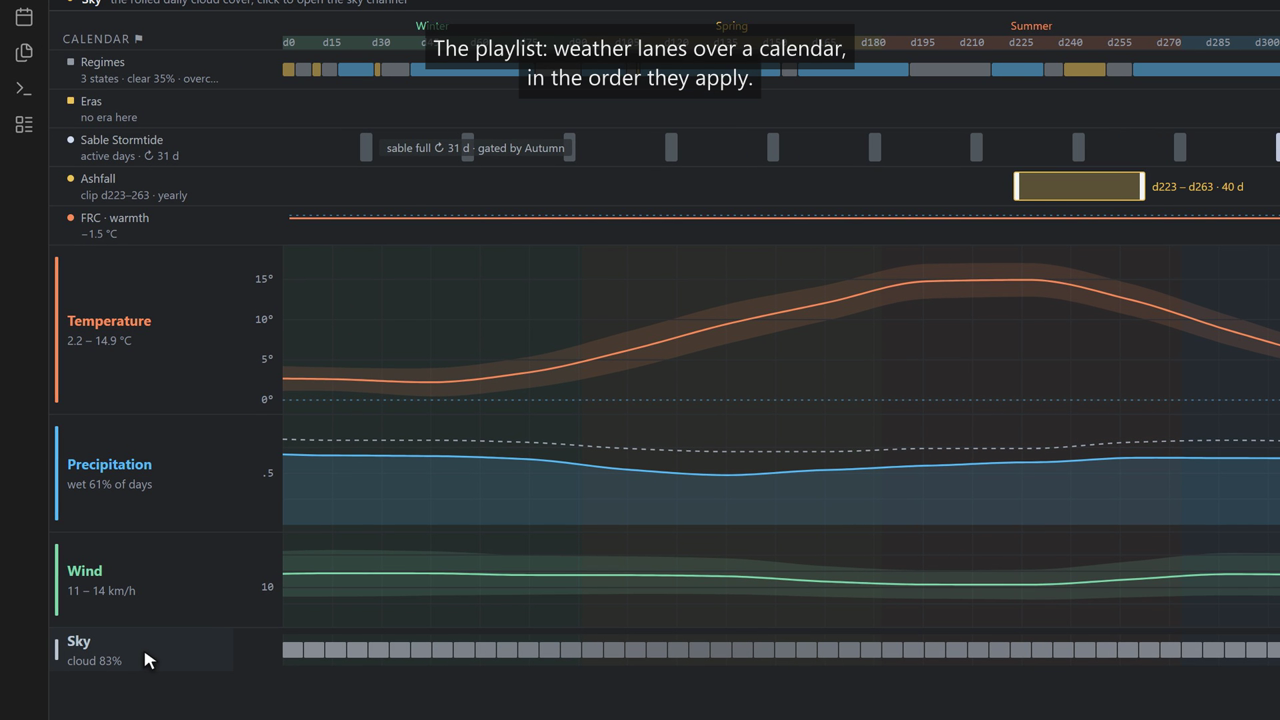Click the Summer season label

point(1031,26)
